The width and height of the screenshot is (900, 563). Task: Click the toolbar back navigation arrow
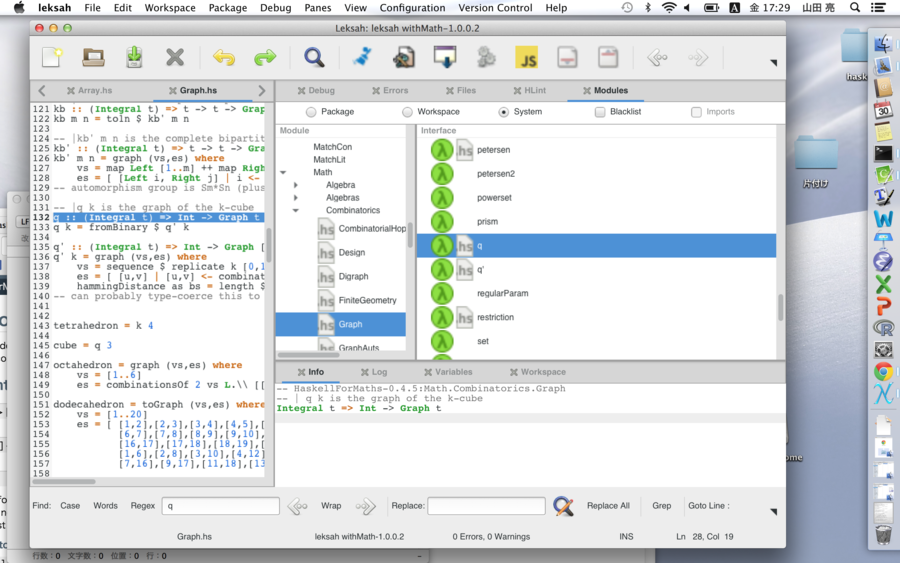pos(657,57)
